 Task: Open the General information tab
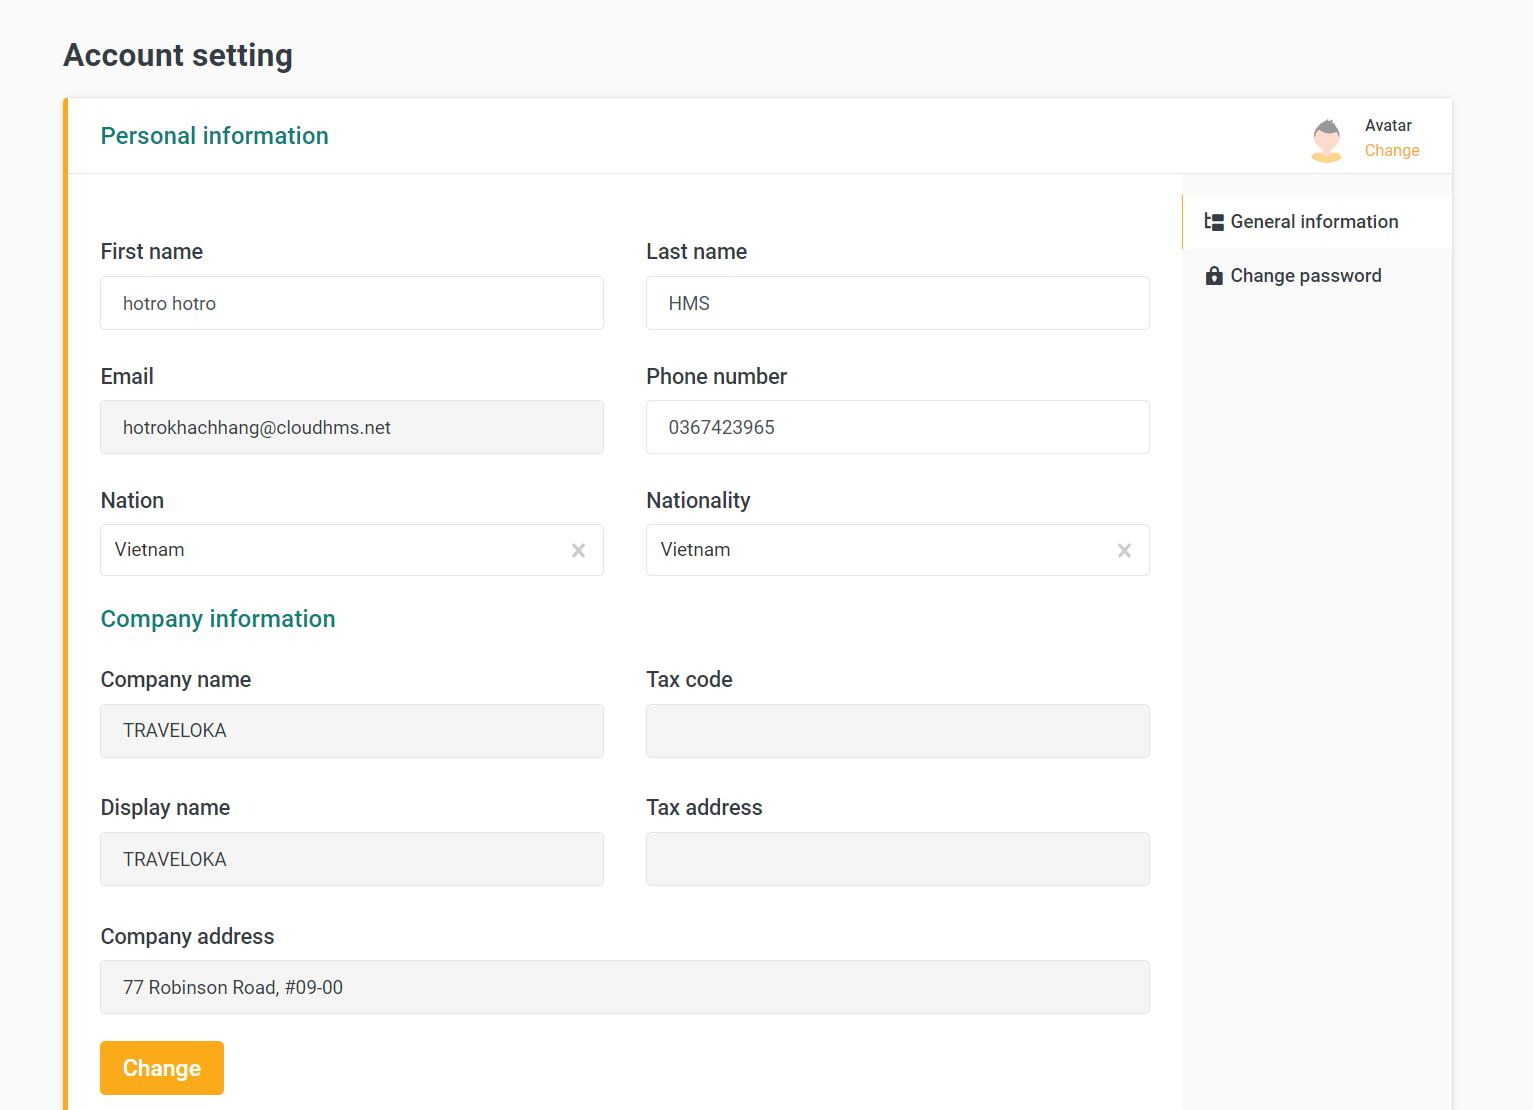pos(1314,222)
